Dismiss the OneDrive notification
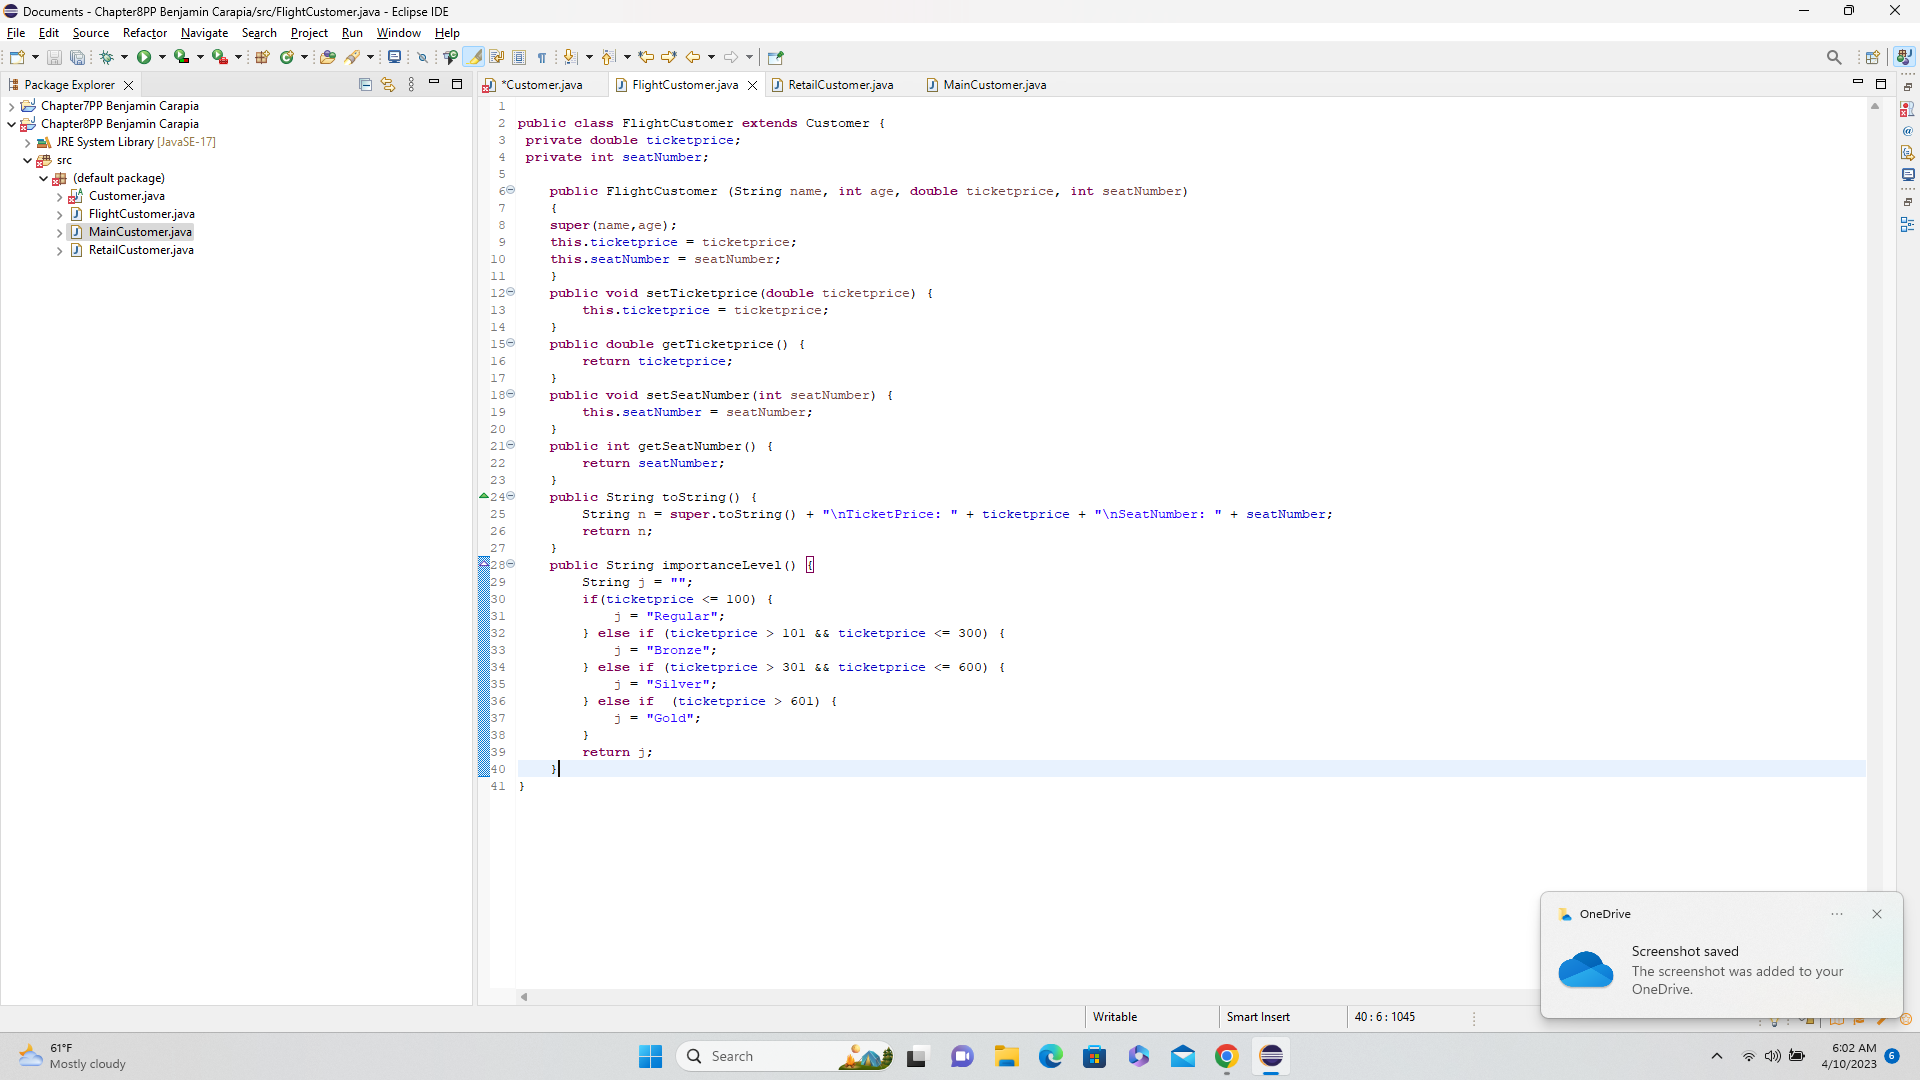Screen dimensions: 1920x1080 tap(1877, 914)
